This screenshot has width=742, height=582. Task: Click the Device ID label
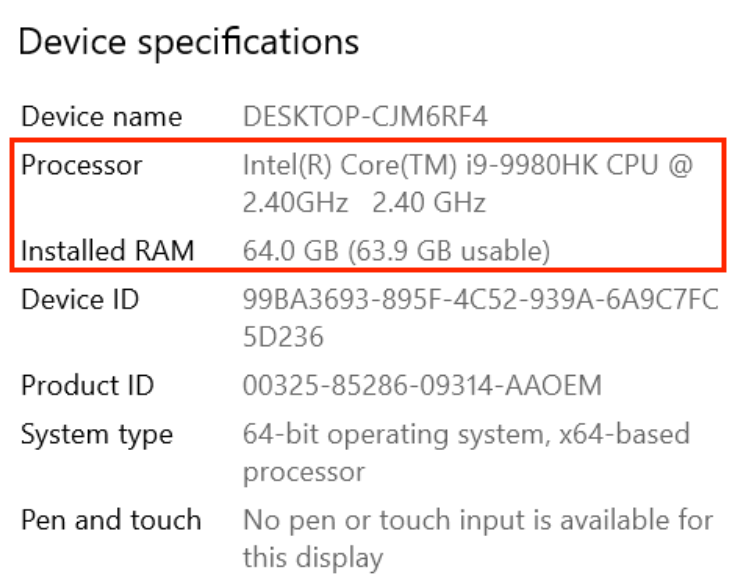pos(80,300)
